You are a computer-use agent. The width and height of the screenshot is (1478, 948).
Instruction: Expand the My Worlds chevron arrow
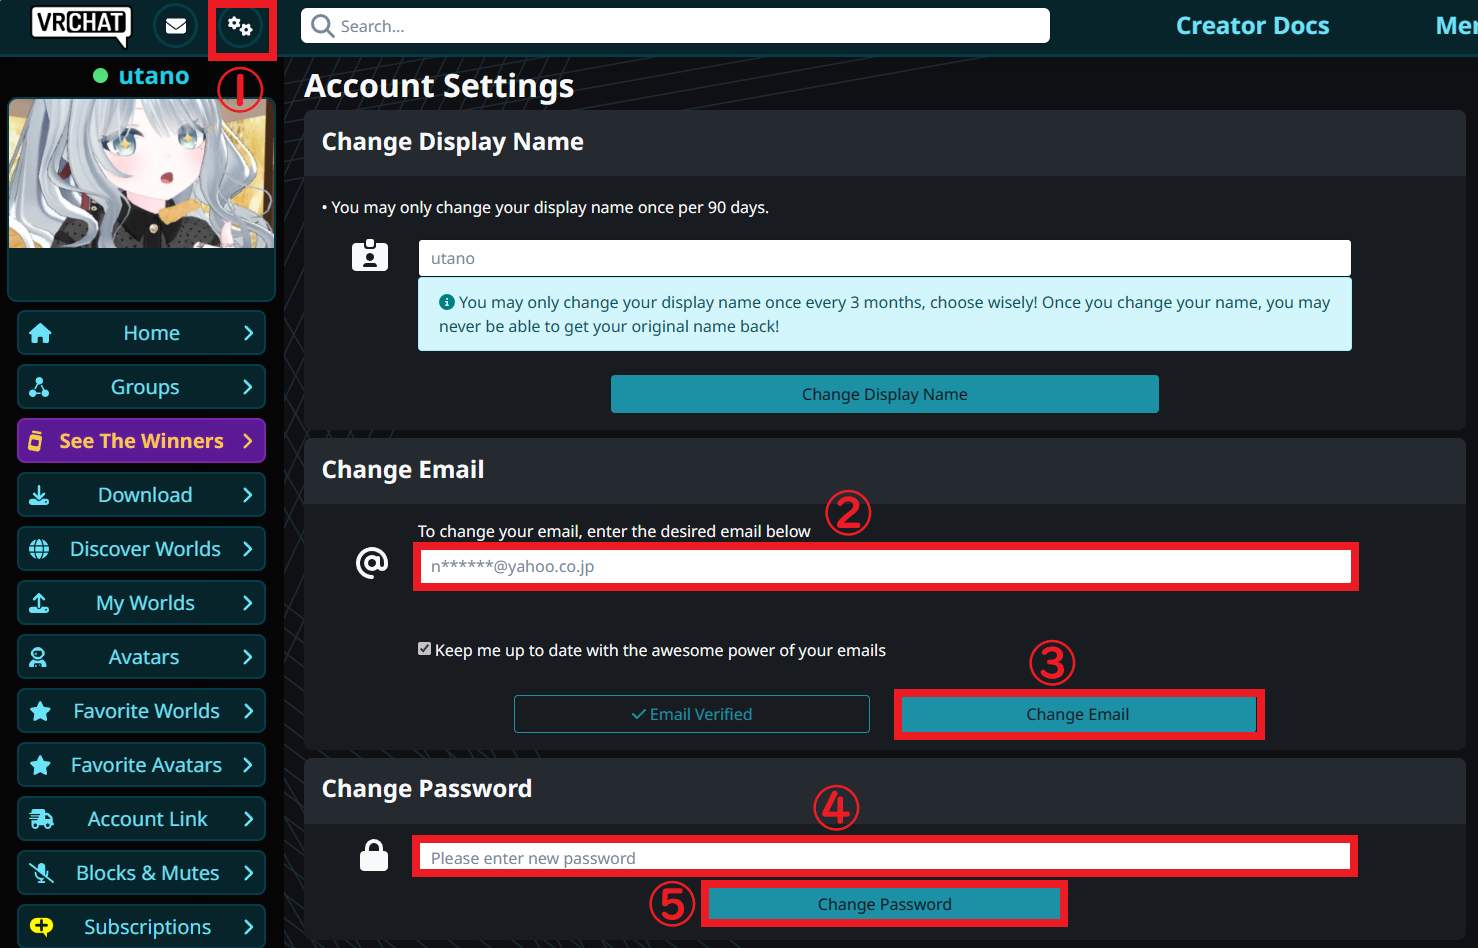tap(248, 603)
